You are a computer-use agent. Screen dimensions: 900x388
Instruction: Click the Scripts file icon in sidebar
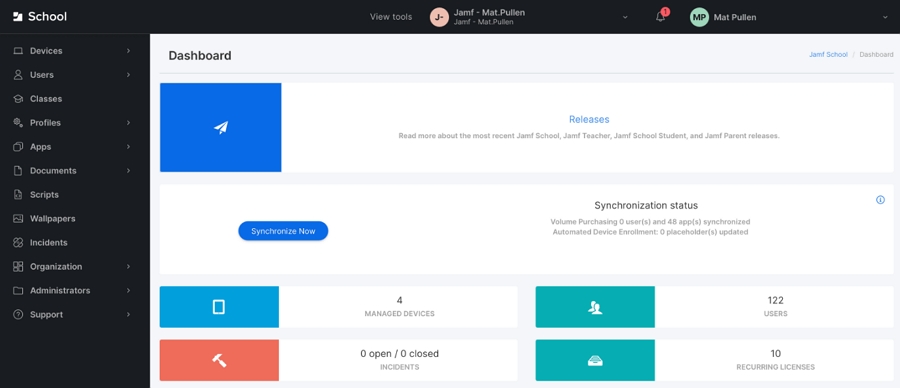(x=18, y=195)
